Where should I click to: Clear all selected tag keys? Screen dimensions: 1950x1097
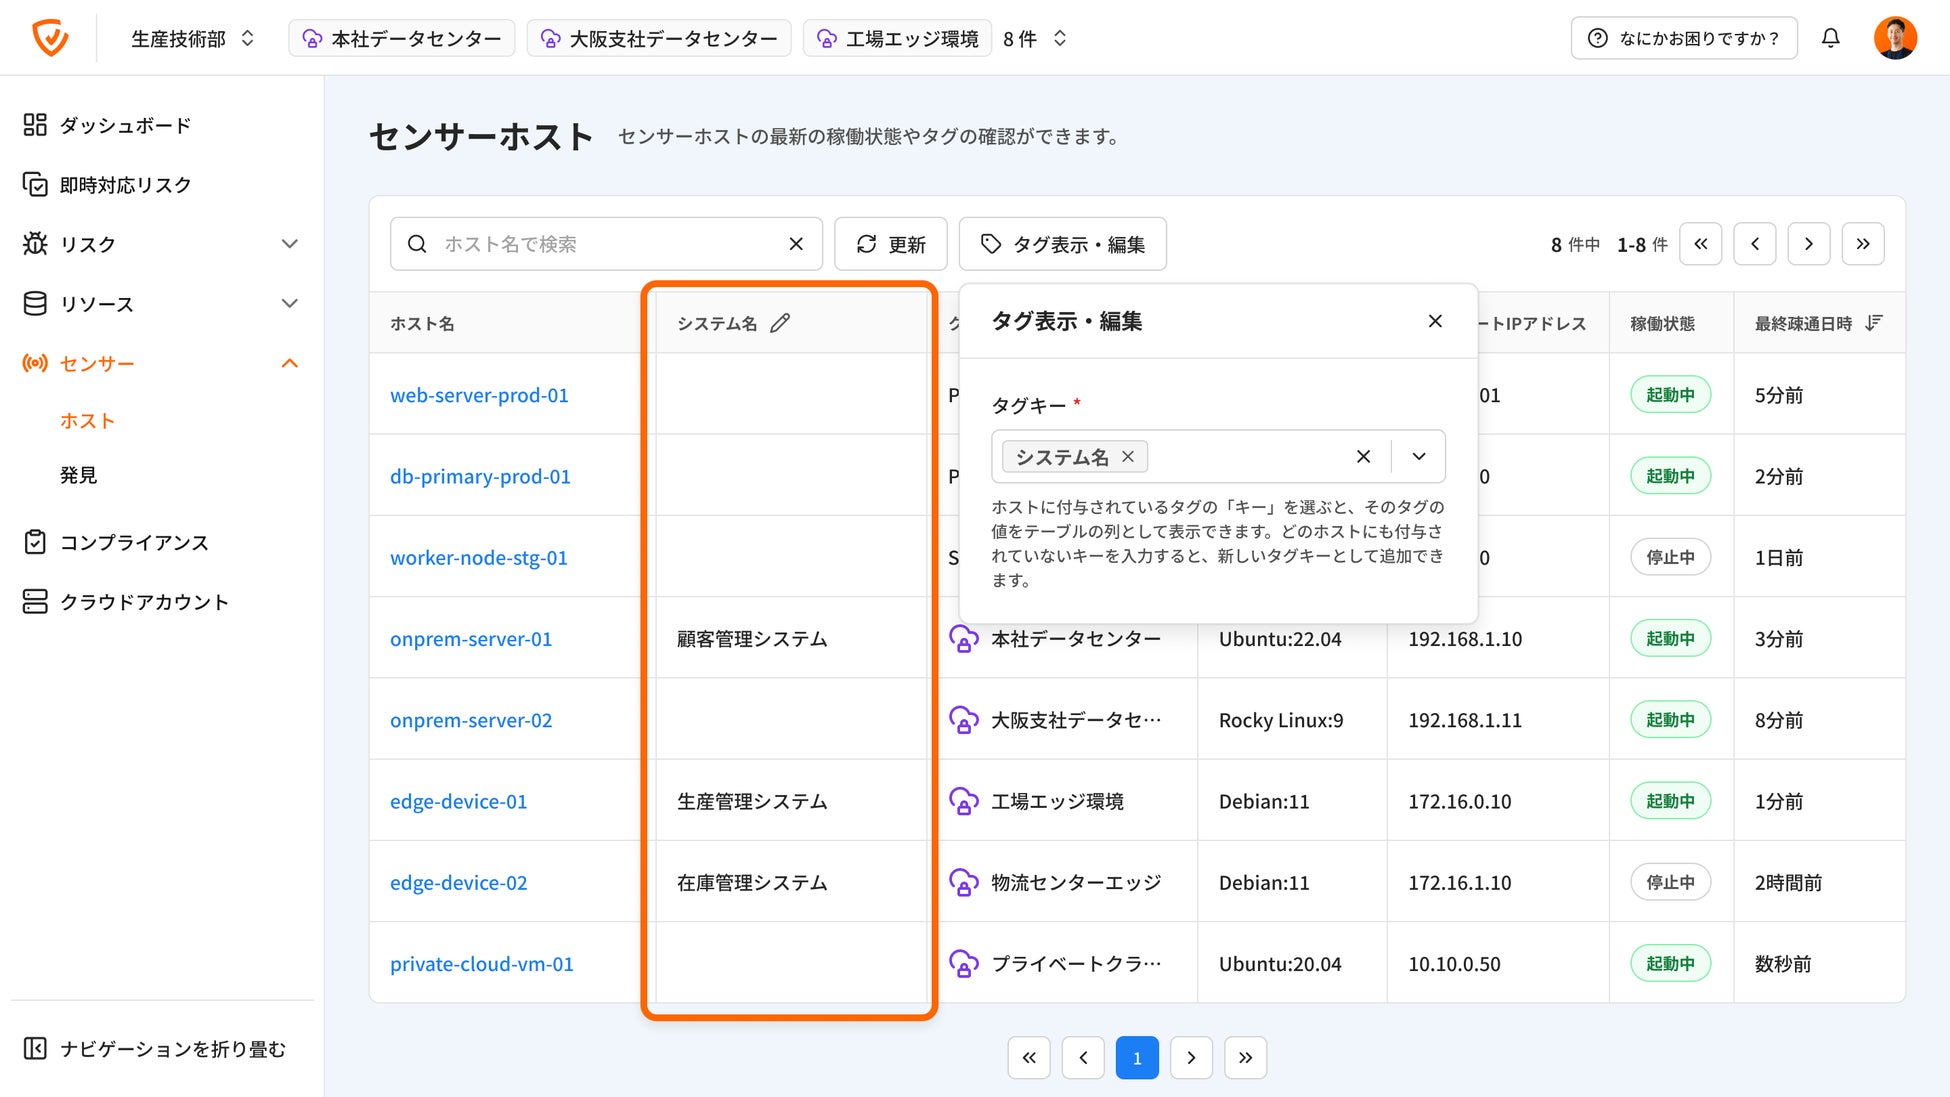click(x=1363, y=456)
